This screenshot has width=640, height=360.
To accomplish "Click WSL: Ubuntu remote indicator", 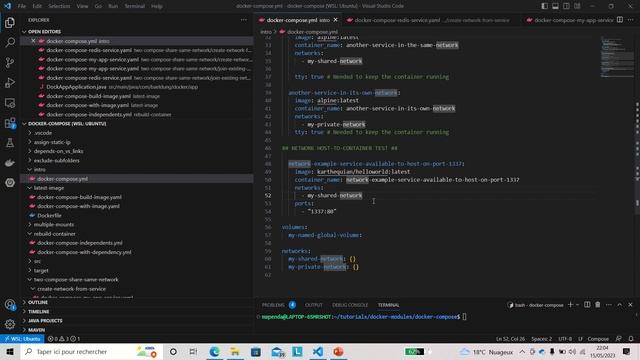I will point(22,339).
